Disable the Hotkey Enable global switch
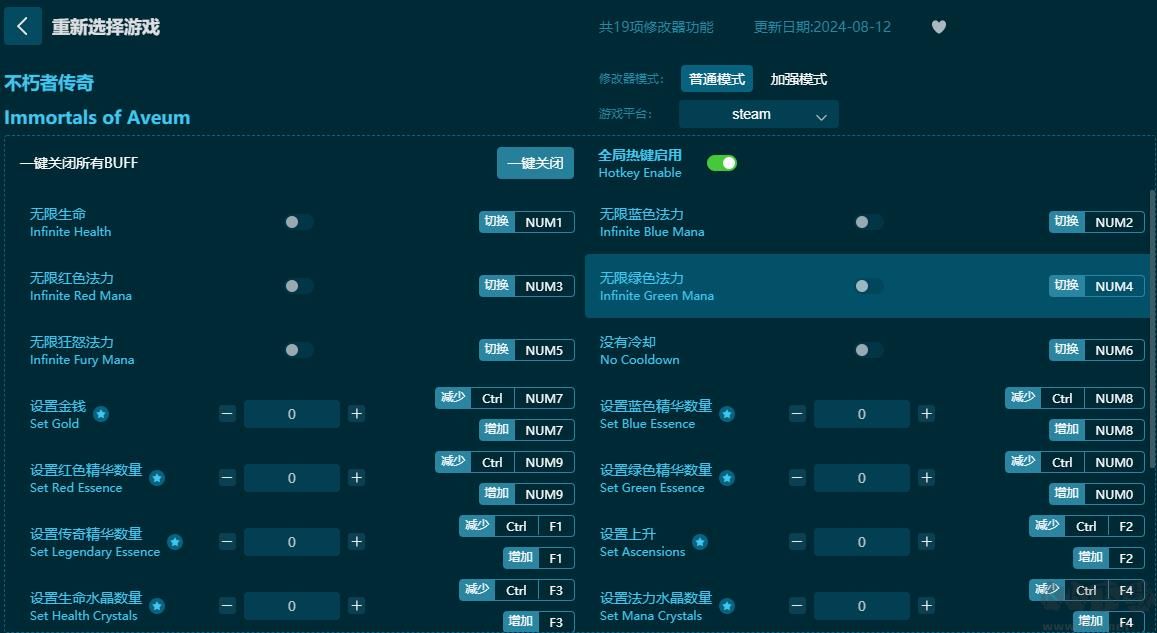The image size is (1157, 633). 722,163
